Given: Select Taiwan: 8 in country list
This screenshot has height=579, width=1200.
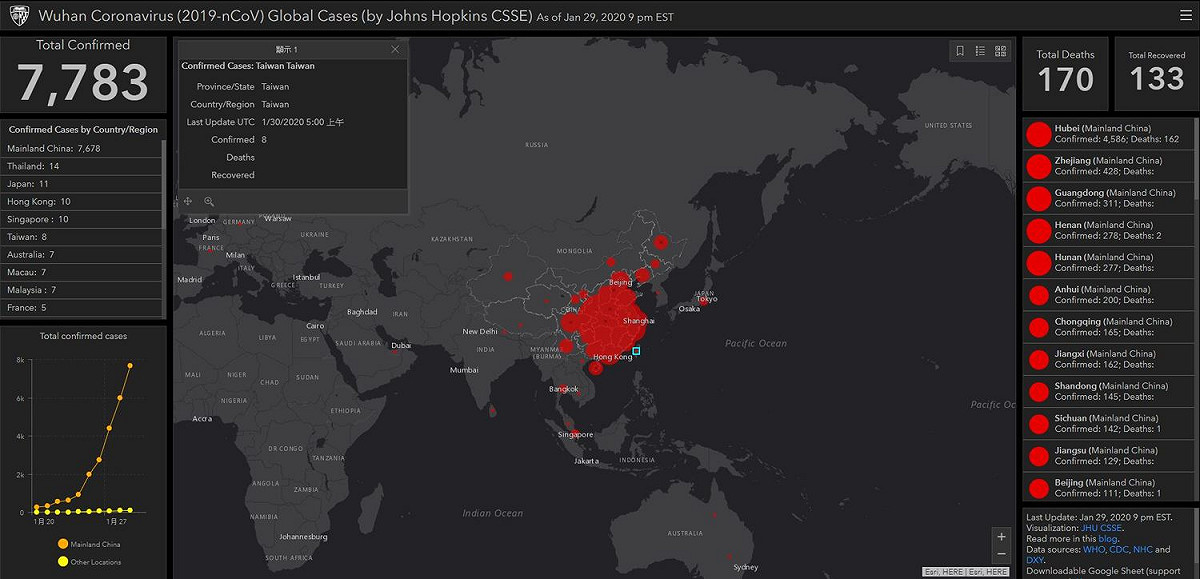Looking at the screenshot, I should [82, 237].
